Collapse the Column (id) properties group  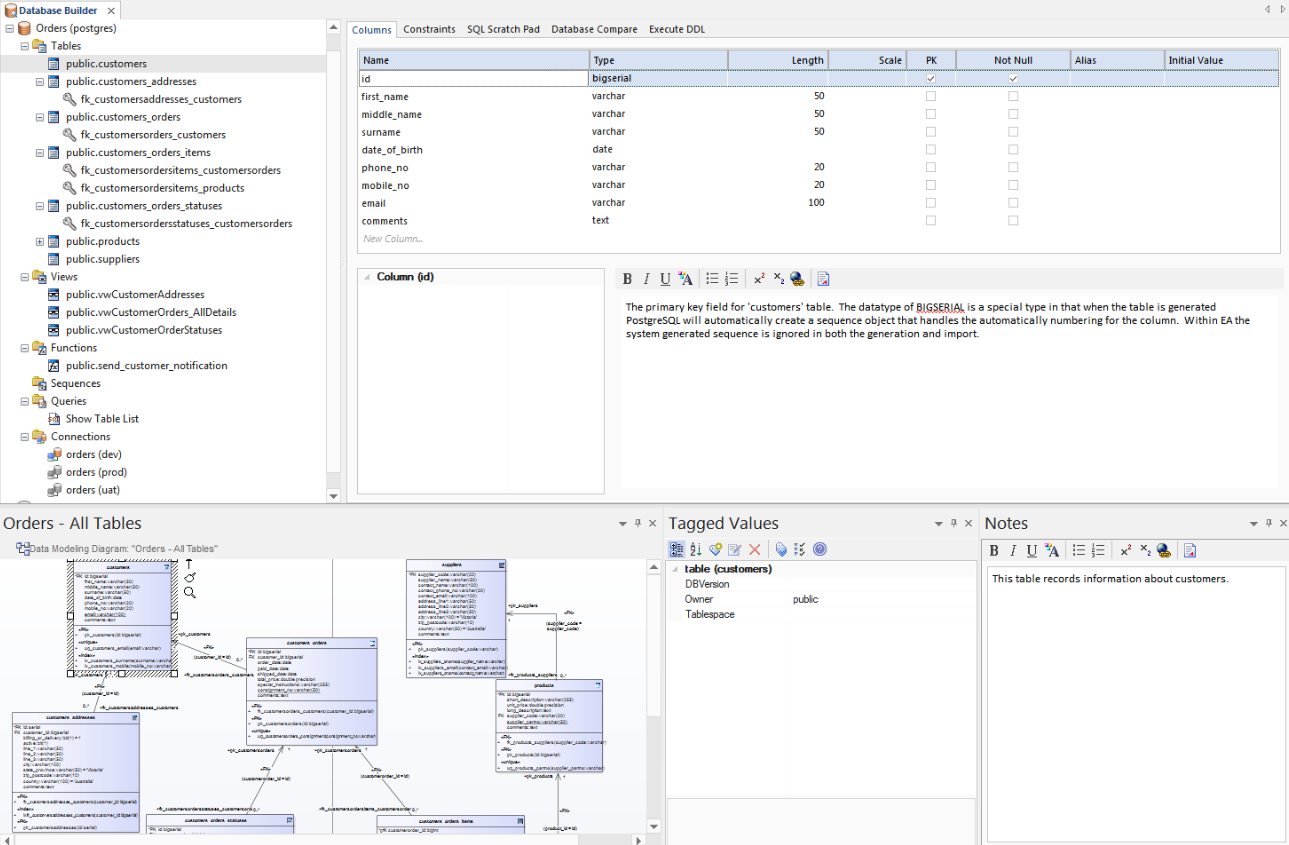pyautogui.click(x=366, y=277)
